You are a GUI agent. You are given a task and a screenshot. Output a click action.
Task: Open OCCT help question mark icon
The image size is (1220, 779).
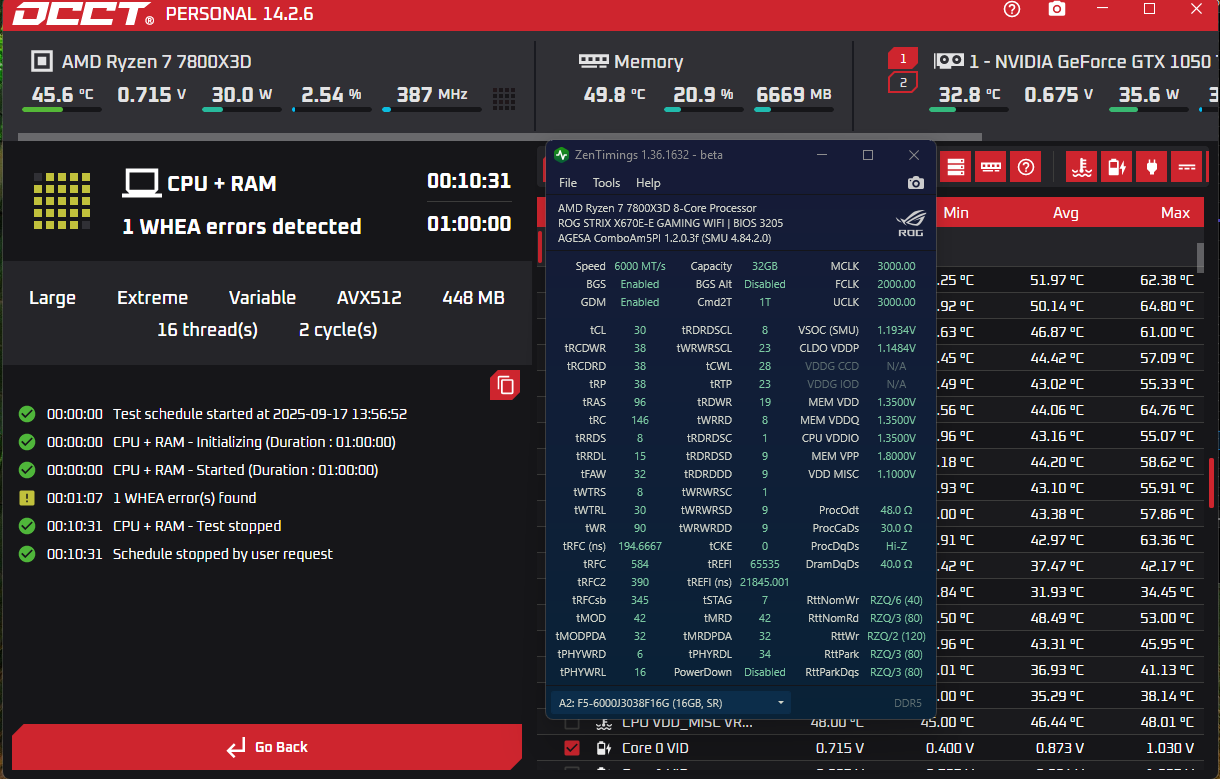1011,10
